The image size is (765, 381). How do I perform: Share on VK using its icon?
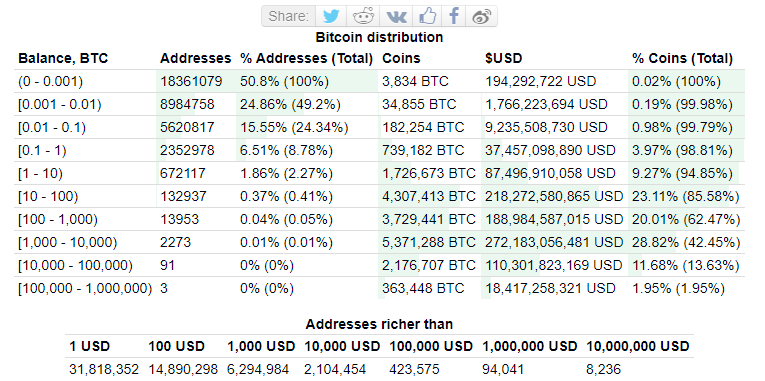(396, 16)
